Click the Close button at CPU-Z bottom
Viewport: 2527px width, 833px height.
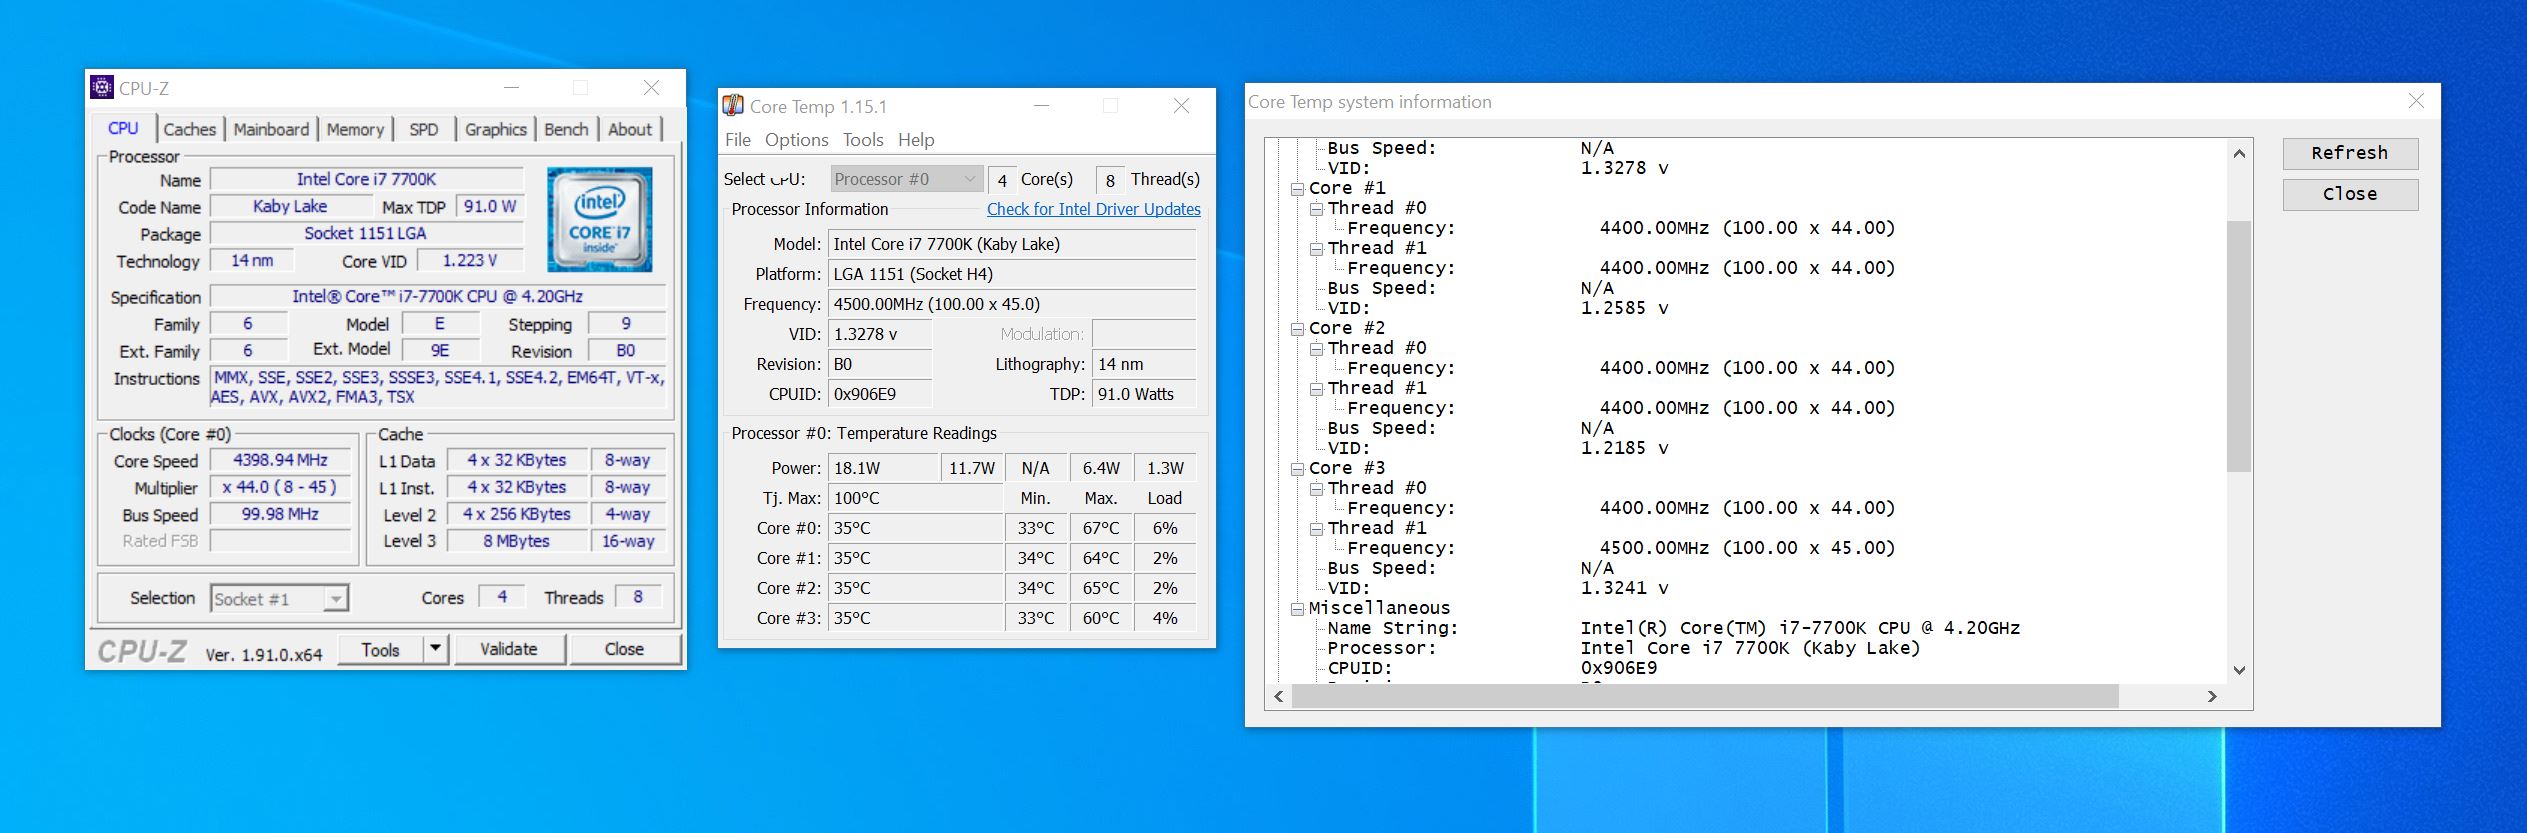625,650
